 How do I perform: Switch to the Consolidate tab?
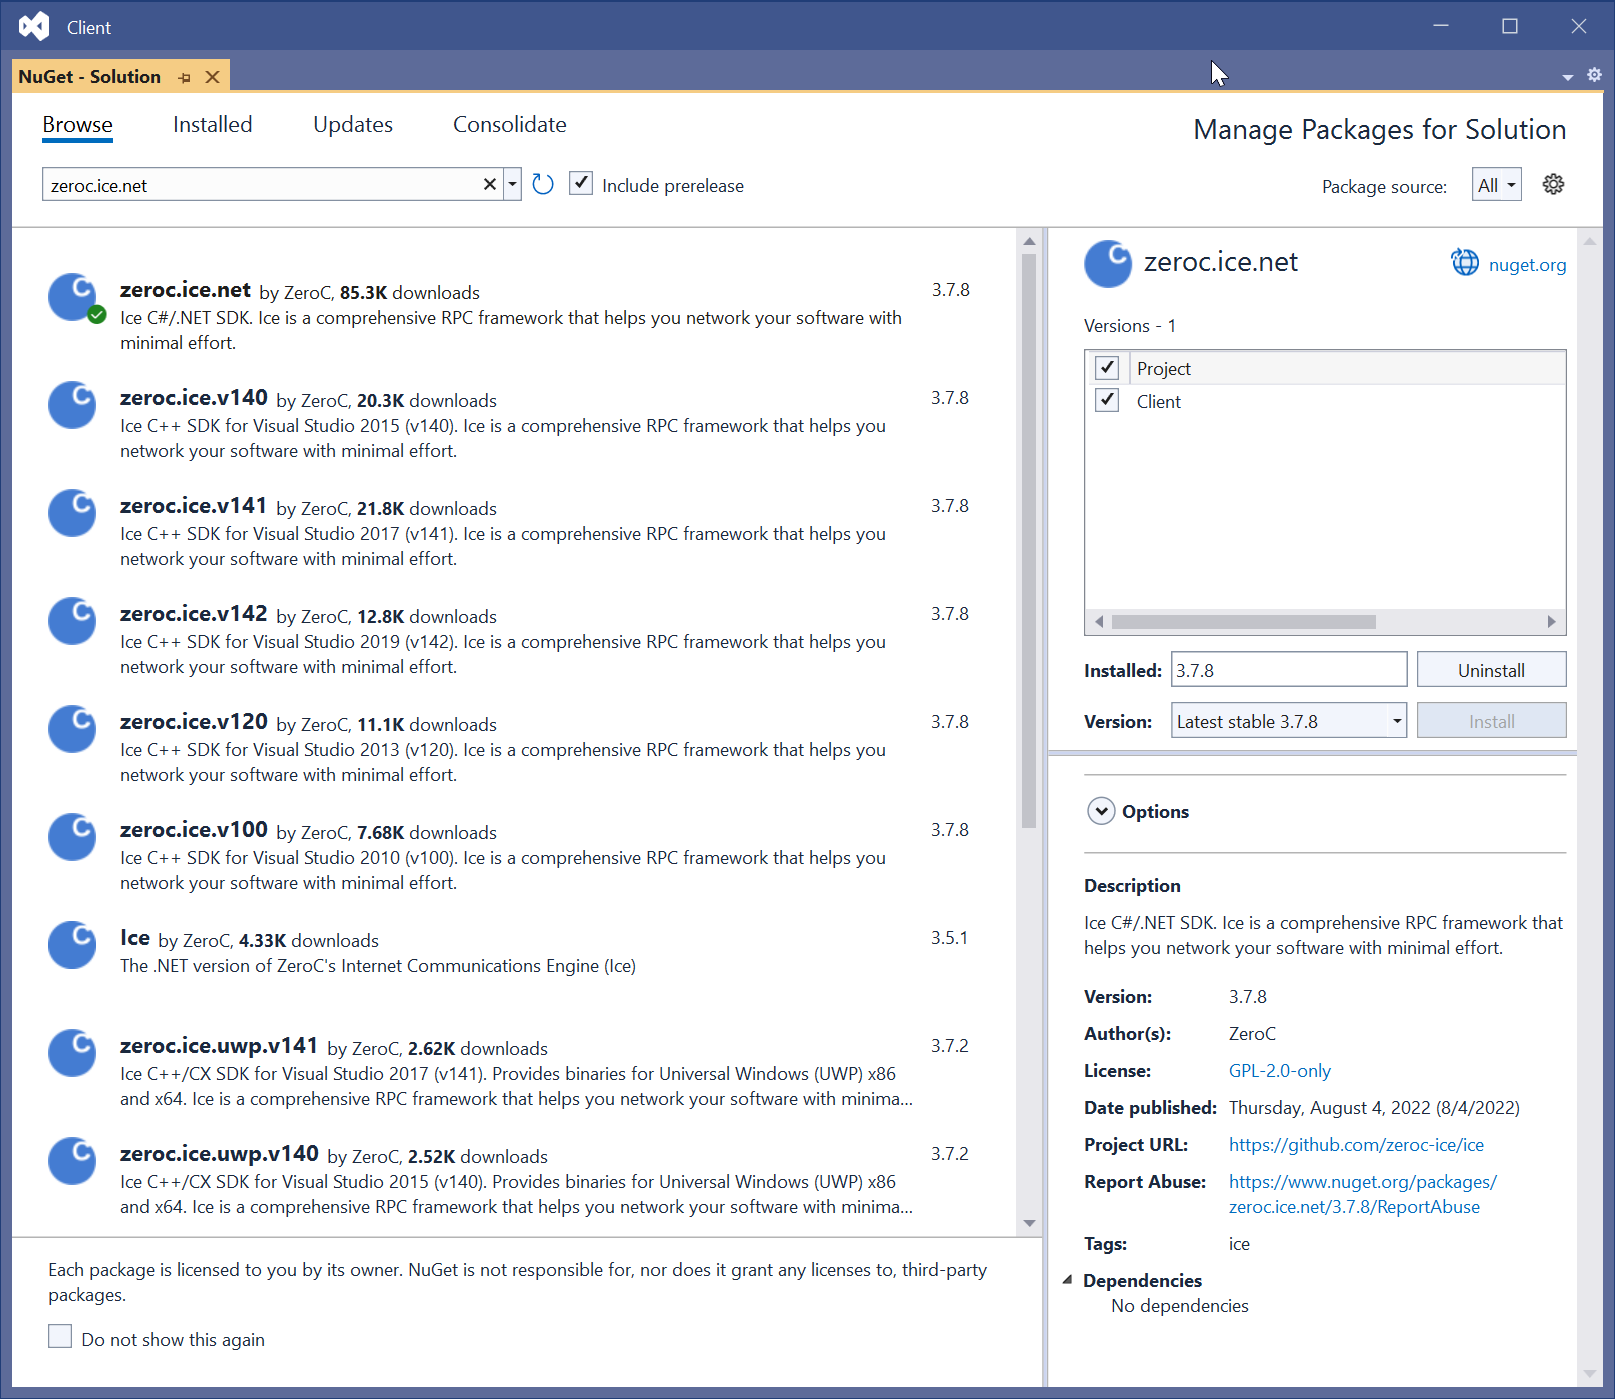point(509,125)
